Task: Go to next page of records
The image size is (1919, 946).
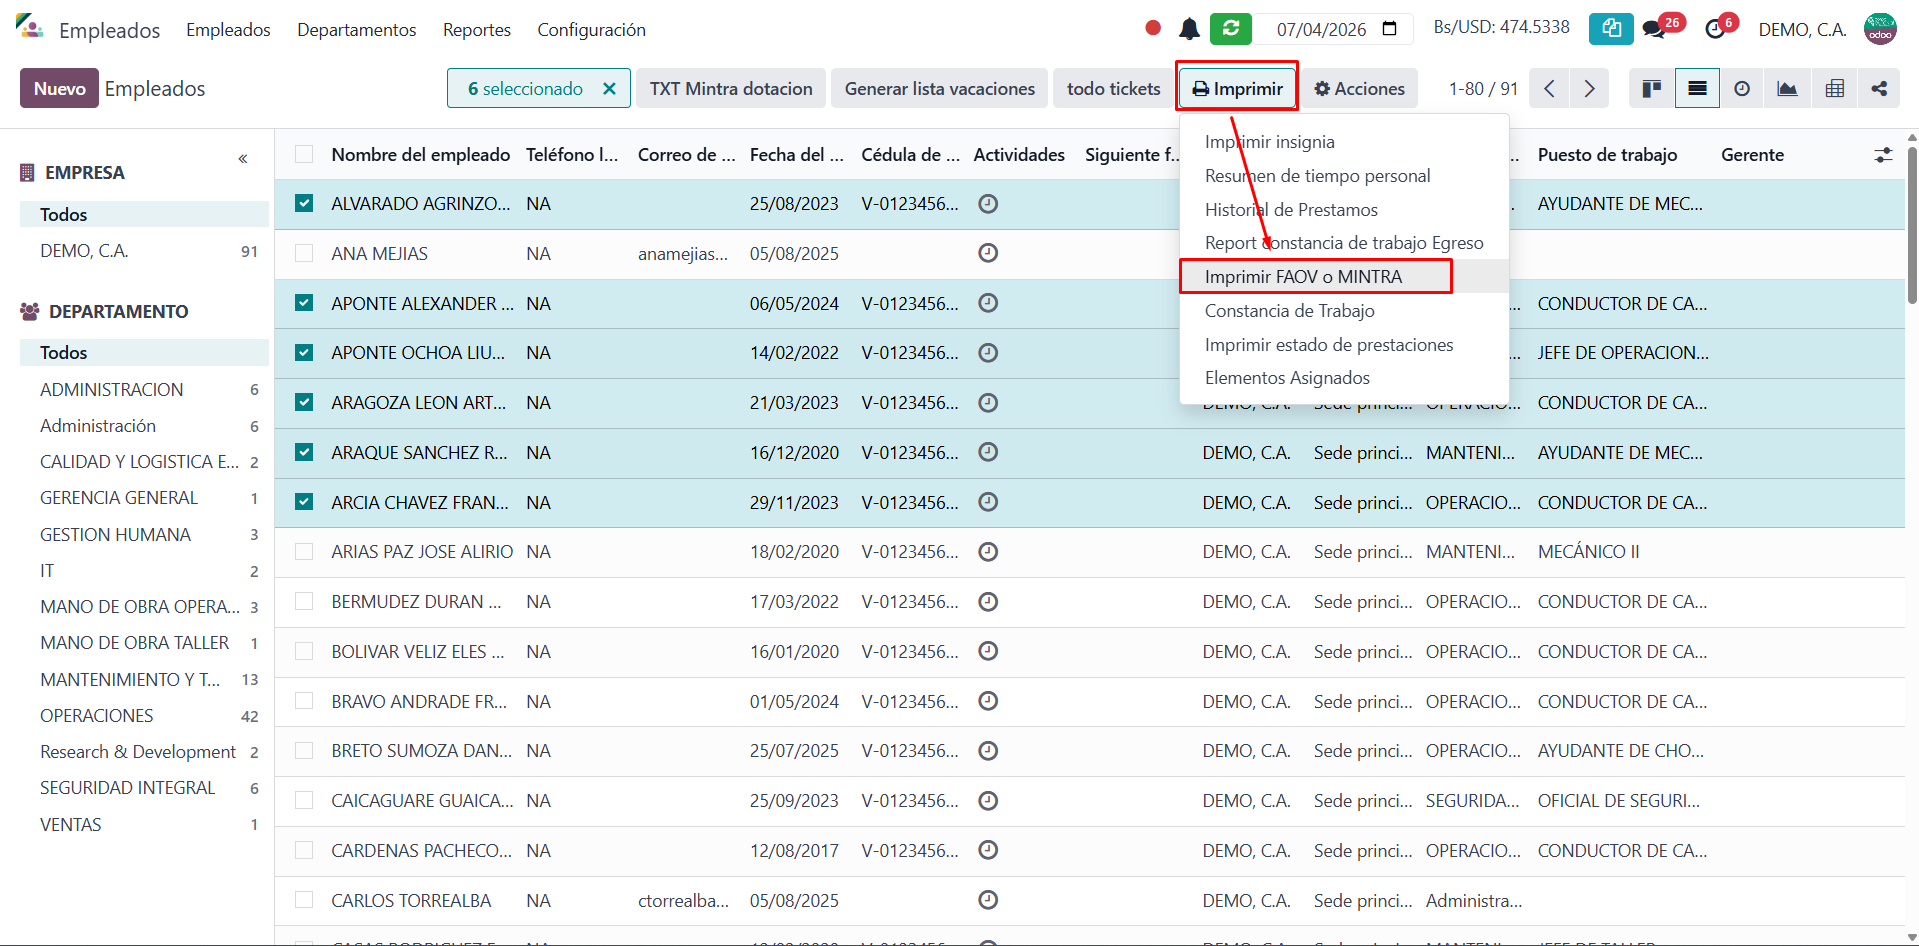Action: pyautogui.click(x=1589, y=89)
